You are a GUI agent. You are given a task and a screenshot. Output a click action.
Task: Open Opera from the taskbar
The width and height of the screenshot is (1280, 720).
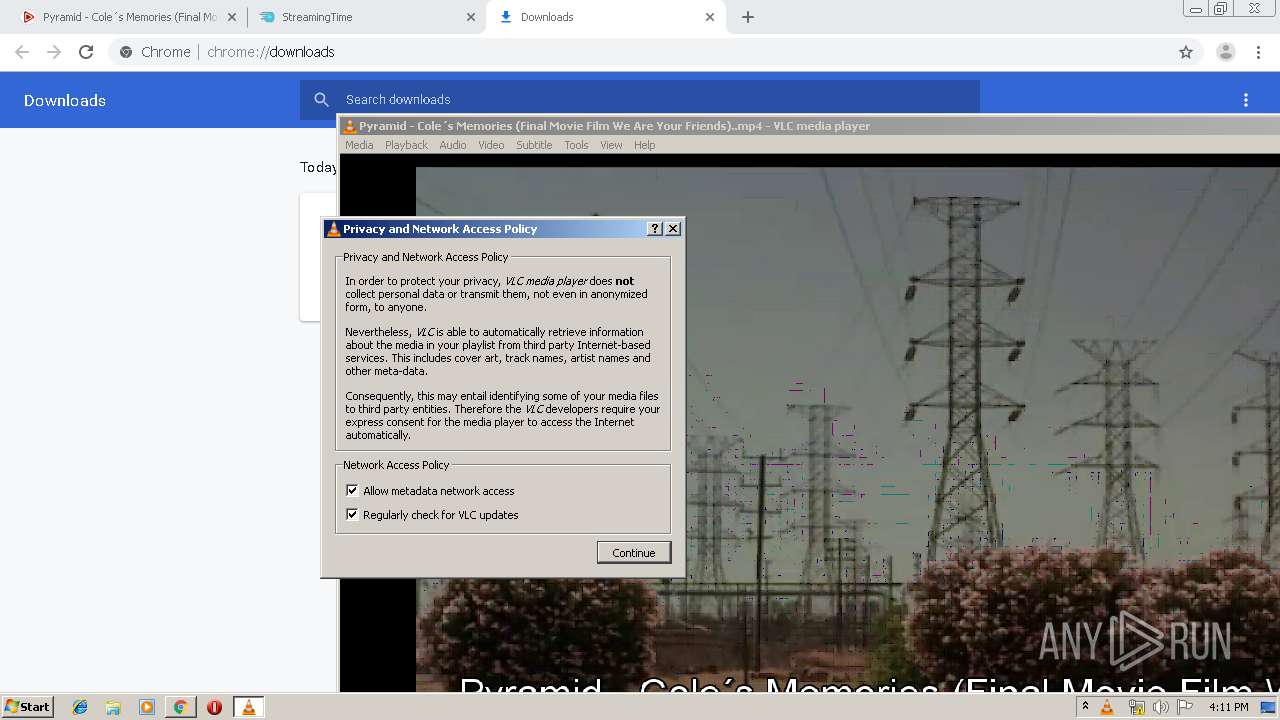[214, 707]
